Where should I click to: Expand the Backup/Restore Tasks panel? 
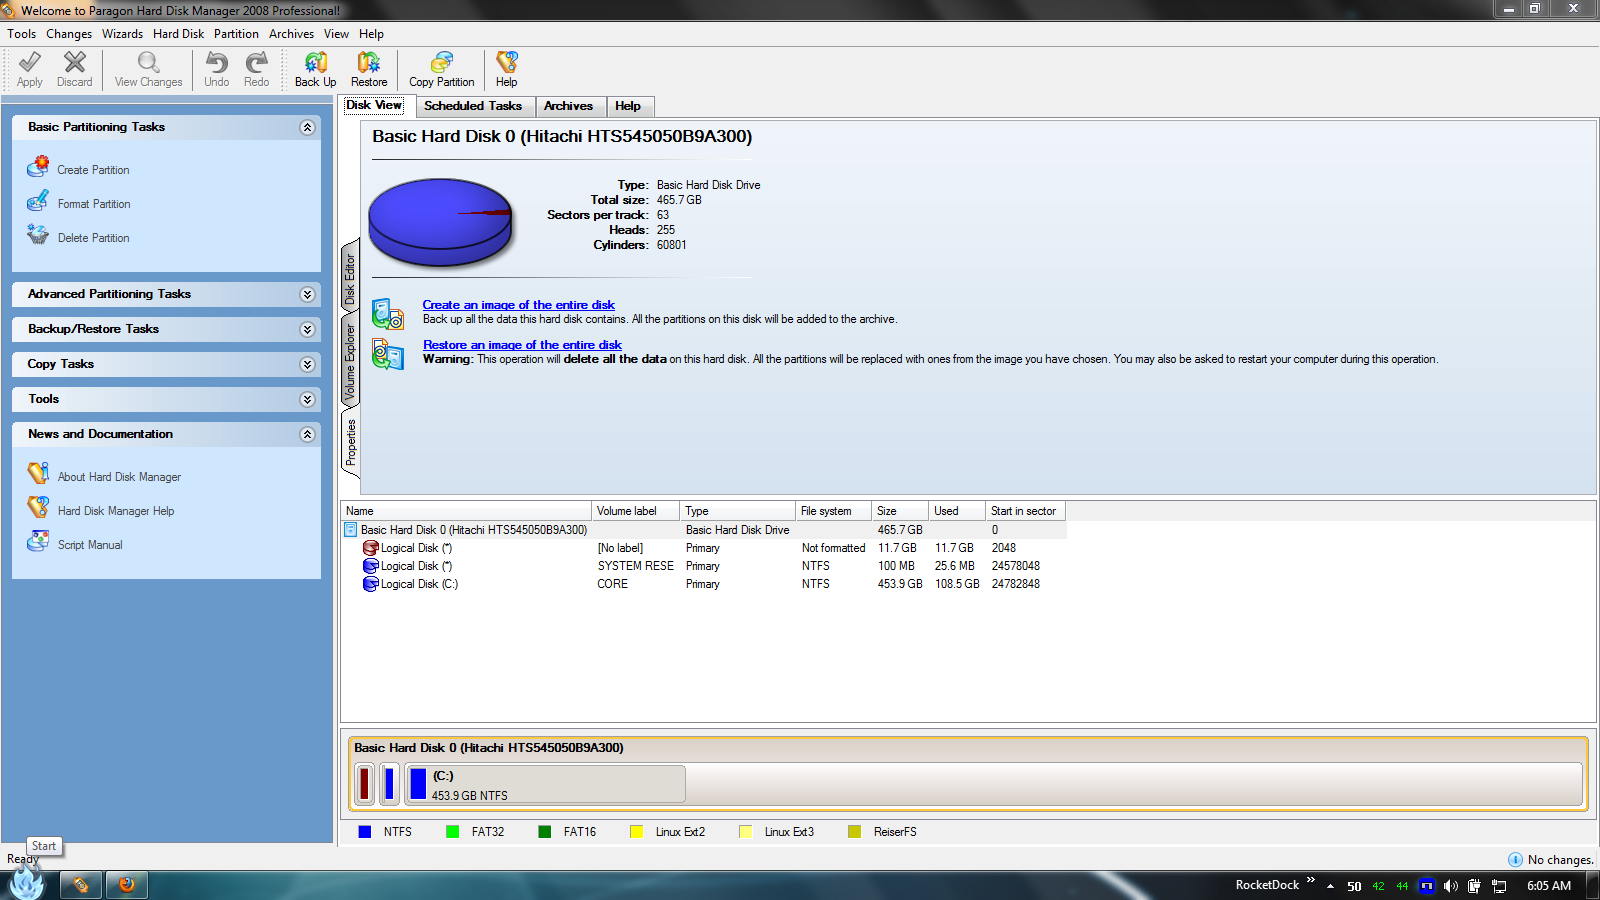[x=308, y=329]
